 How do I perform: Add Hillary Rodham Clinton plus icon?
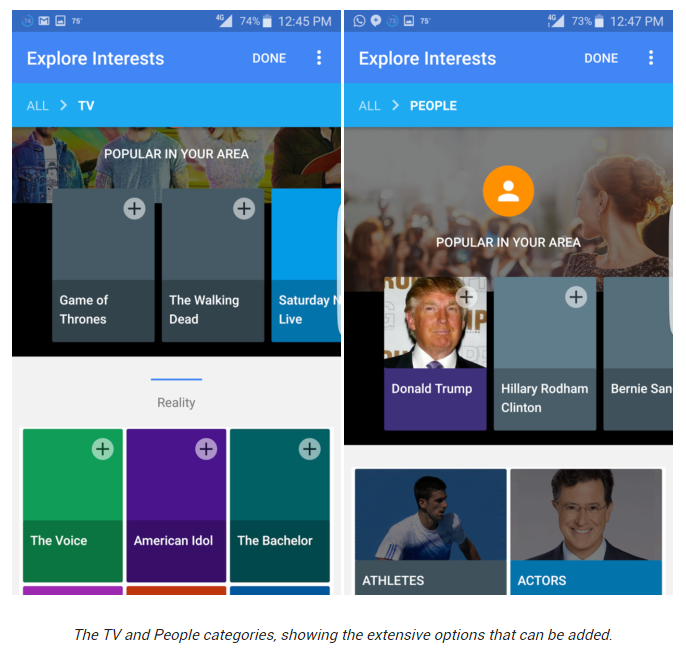point(576,297)
